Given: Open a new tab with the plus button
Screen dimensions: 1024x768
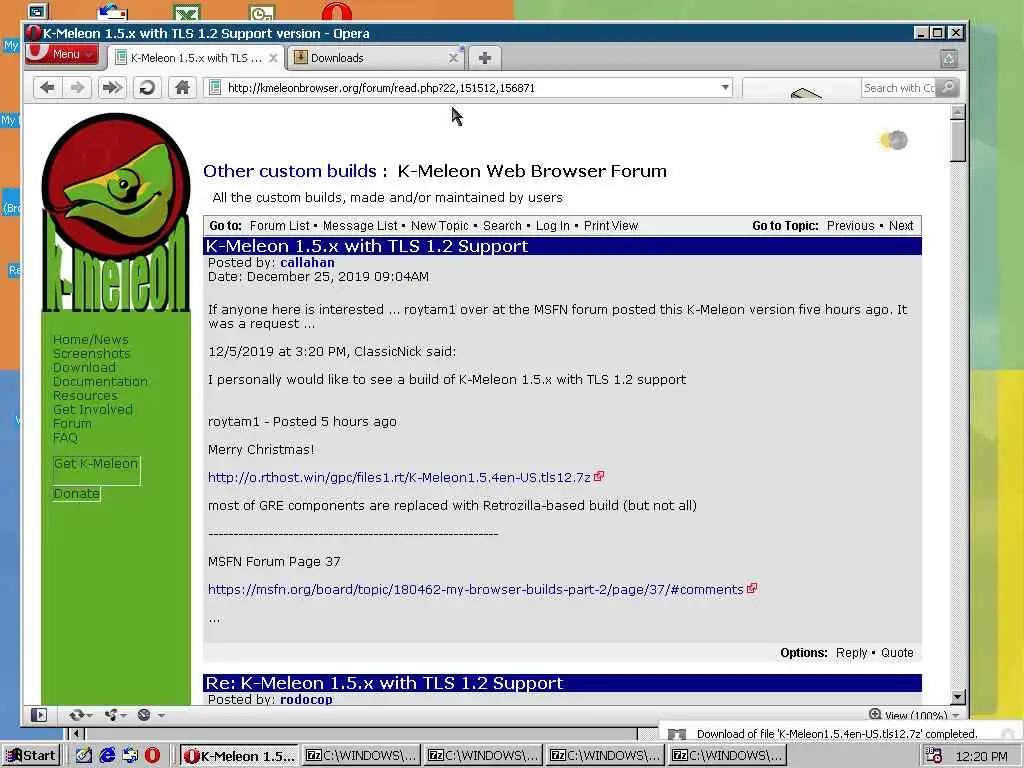Looking at the screenshot, I should [x=485, y=58].
